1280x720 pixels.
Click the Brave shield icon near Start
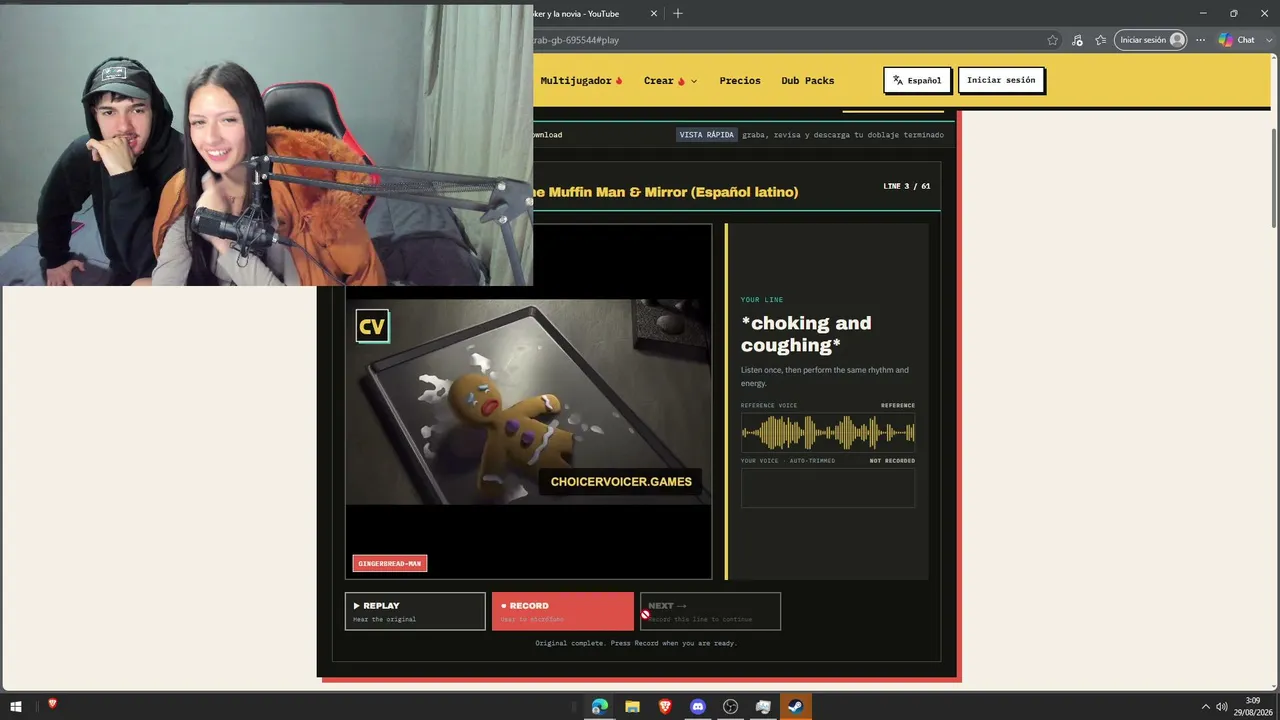(52, 704)
